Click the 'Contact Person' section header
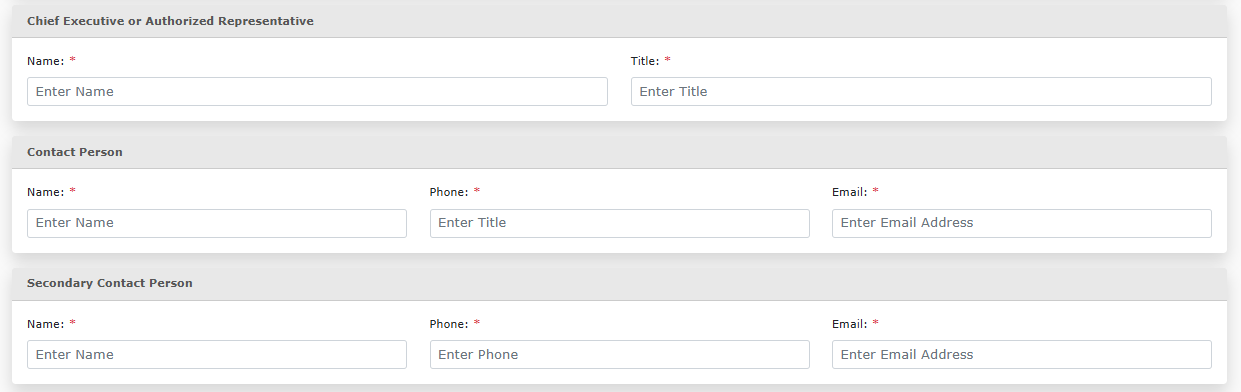1241x392 pixels. 75,152
